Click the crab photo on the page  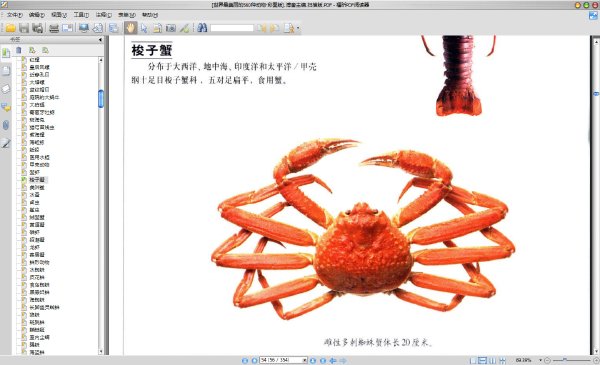coord(363,230)
